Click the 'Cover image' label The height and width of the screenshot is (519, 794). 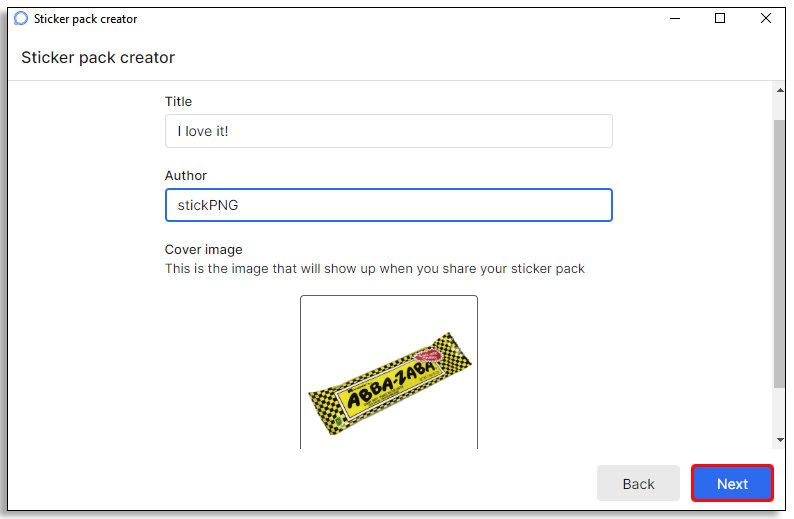pos(204,249)
